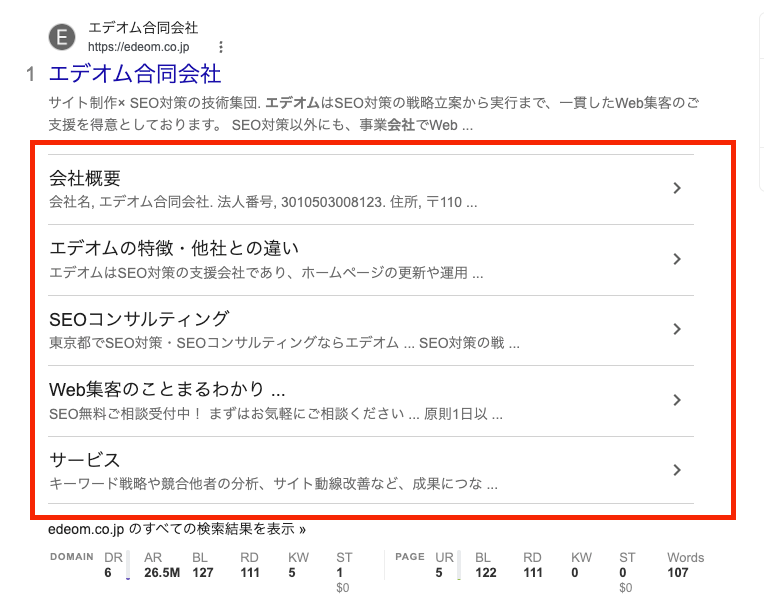Click the domain ST value 1

click(x=340, y=573)
